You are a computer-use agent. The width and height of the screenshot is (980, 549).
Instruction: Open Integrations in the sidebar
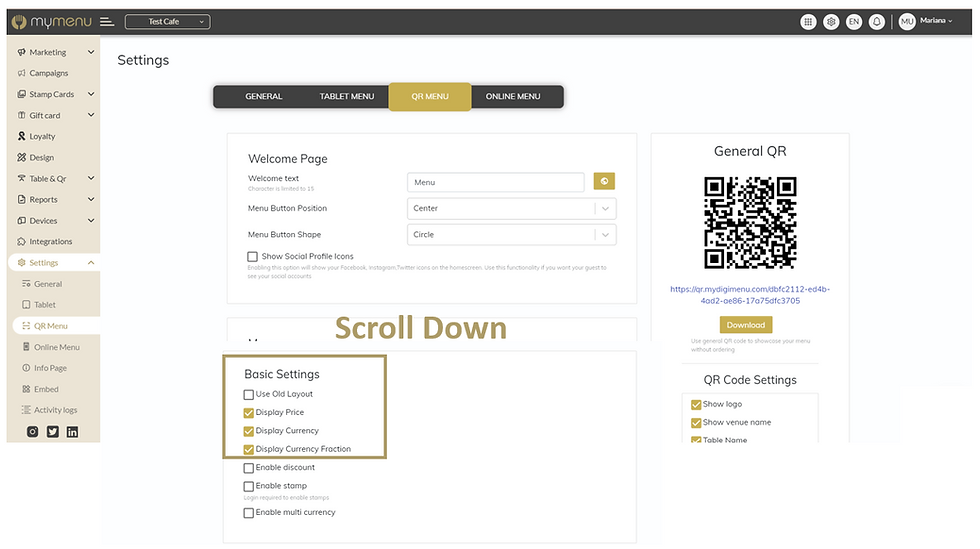click(51, 241)
